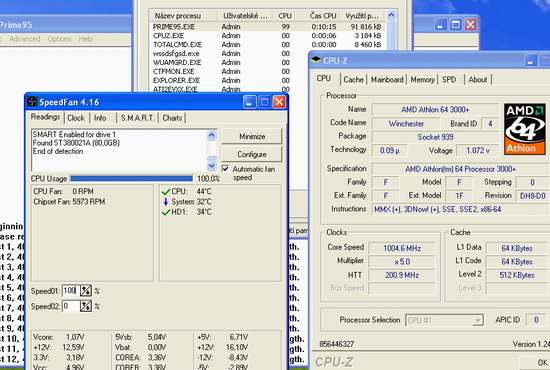Click the Package field Socket 939

click(435, 137)
